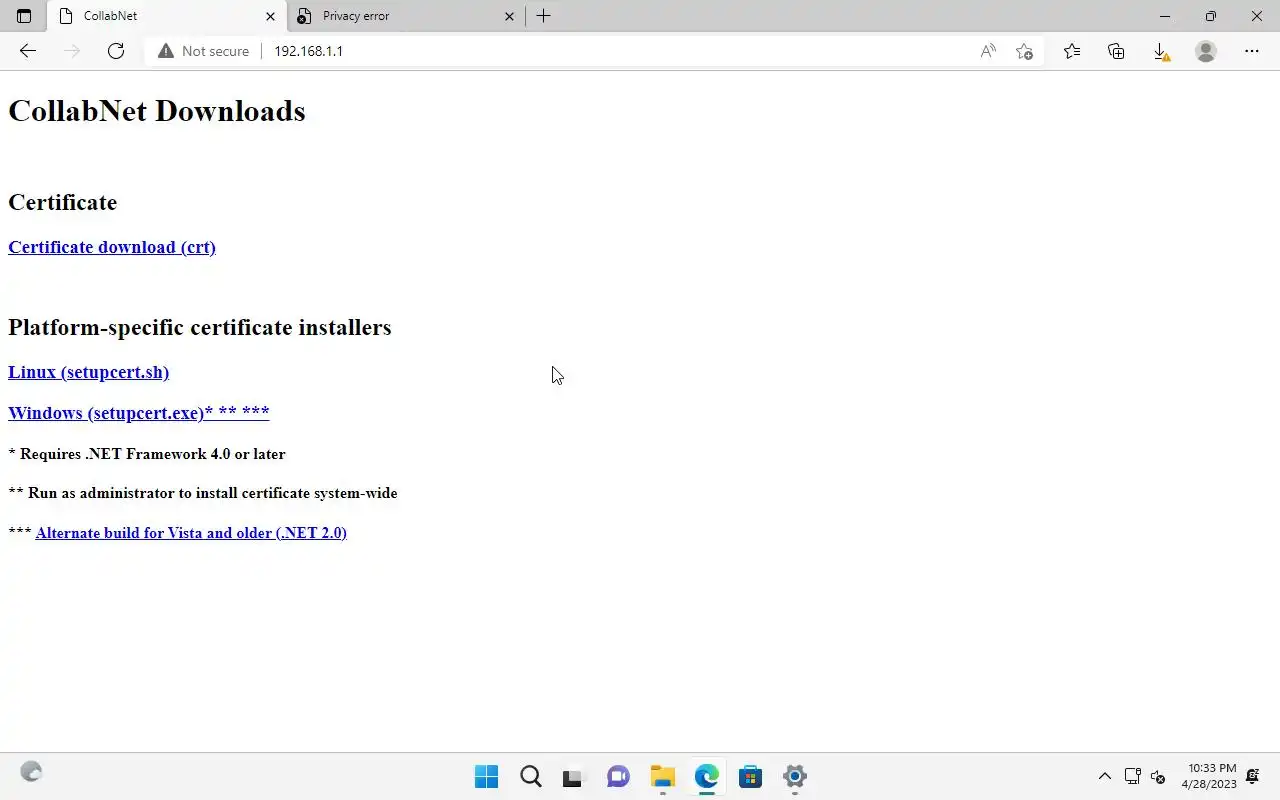1280x800 pixels.
Task: Open the Collections icon
Action: click(x=1116, y=51)
